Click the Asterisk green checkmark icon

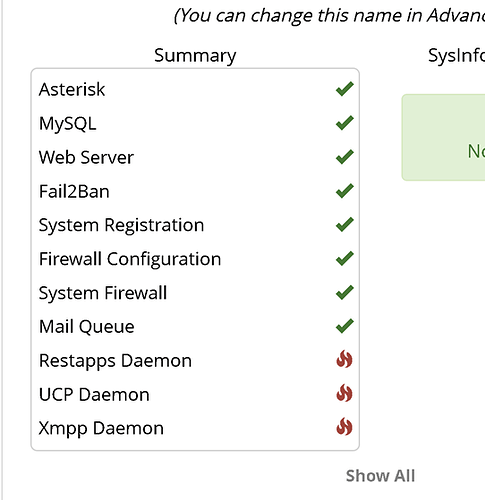tap(345, 89)
